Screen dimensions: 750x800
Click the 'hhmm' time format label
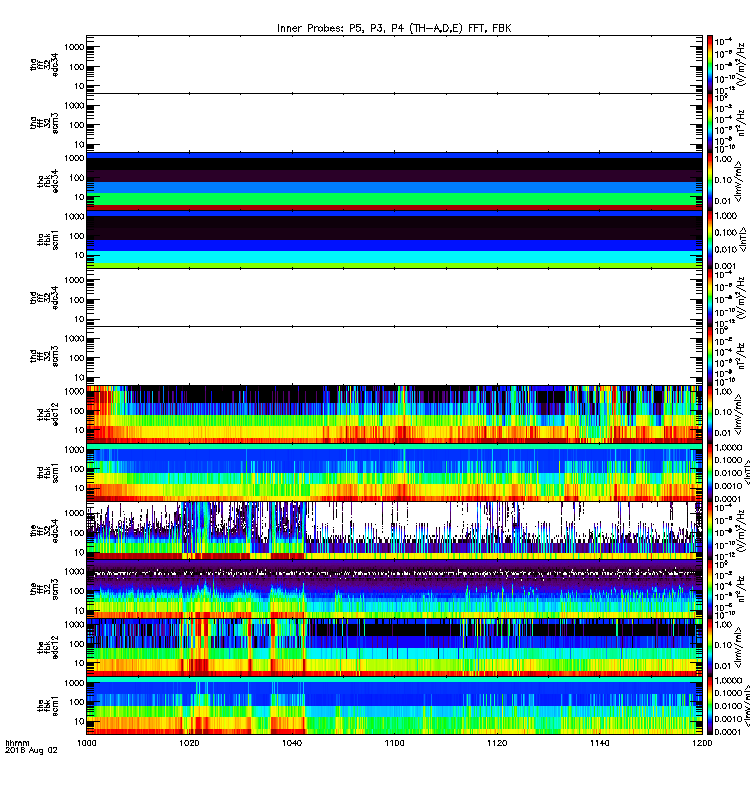pyautogui.click(x=17, y=743)
